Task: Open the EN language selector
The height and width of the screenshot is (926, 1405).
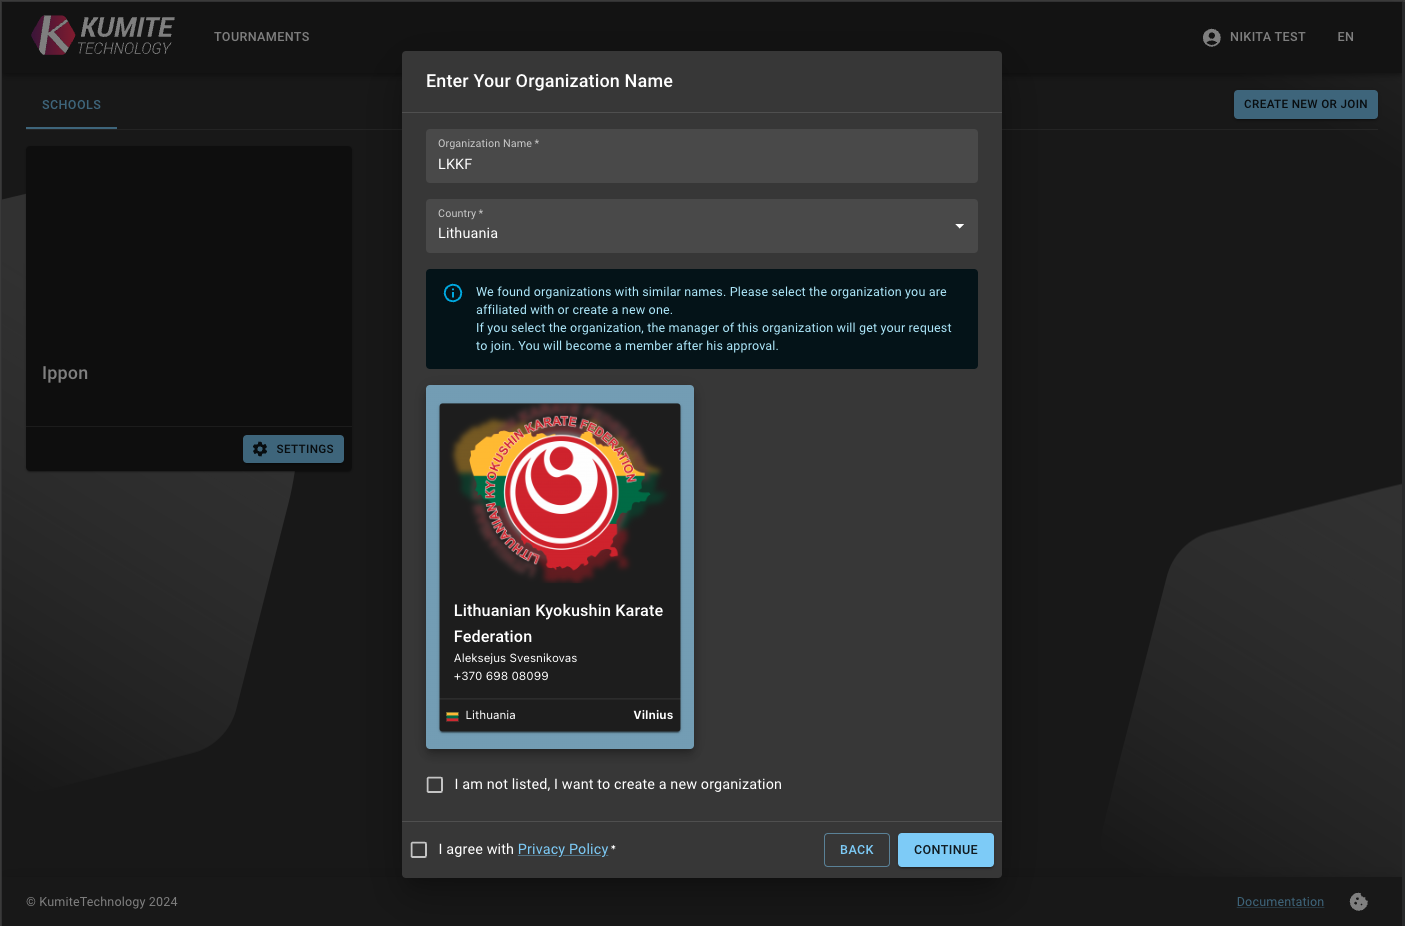Action: [x=1345, y=37]
